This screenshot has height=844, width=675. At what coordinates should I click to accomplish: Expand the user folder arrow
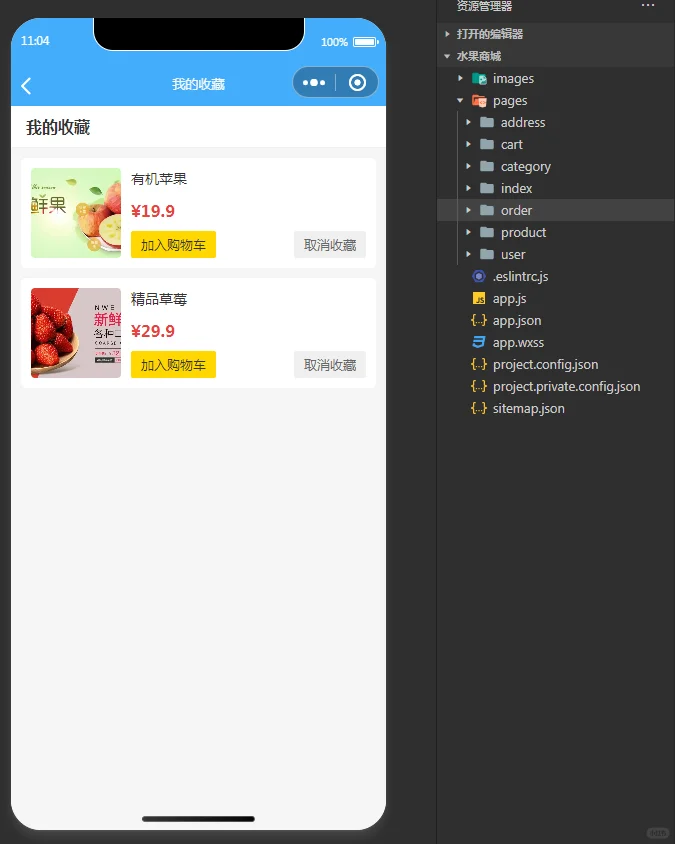click(468, 254)
